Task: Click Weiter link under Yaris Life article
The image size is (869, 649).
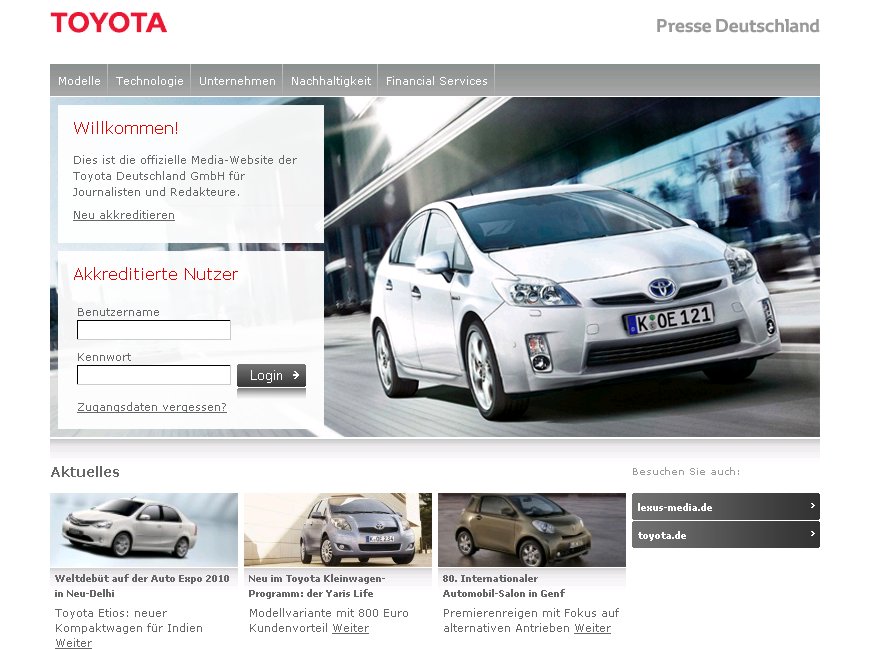Action: pos(350,628)
